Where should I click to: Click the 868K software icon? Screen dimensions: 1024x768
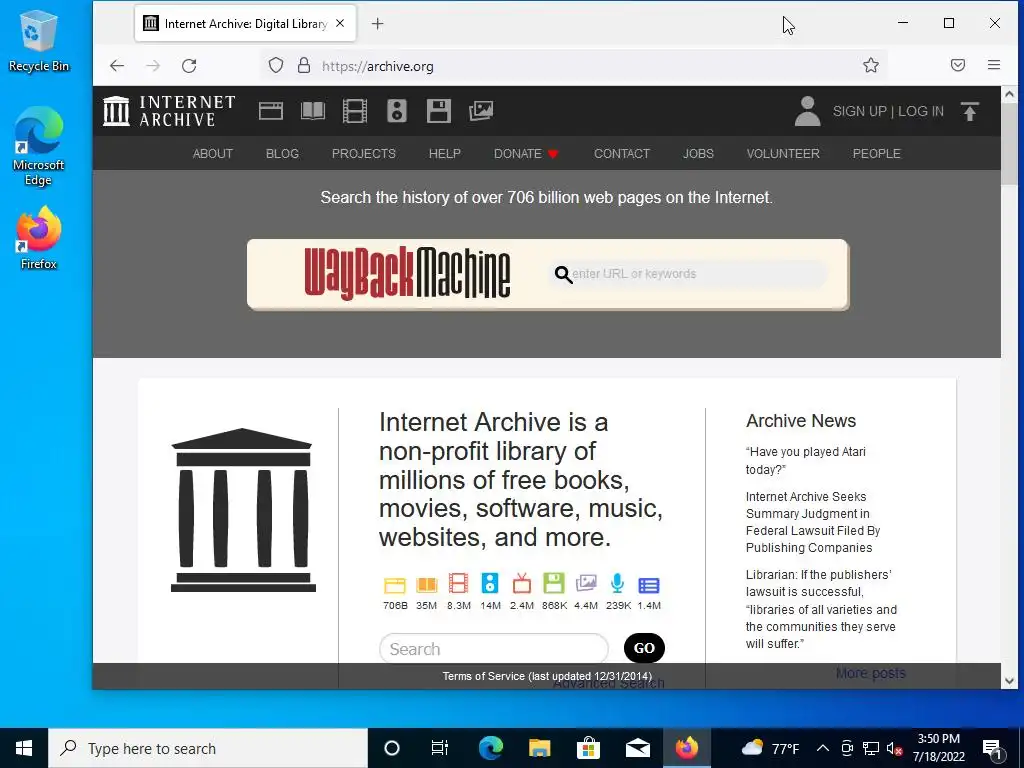[x=553, y=583]
